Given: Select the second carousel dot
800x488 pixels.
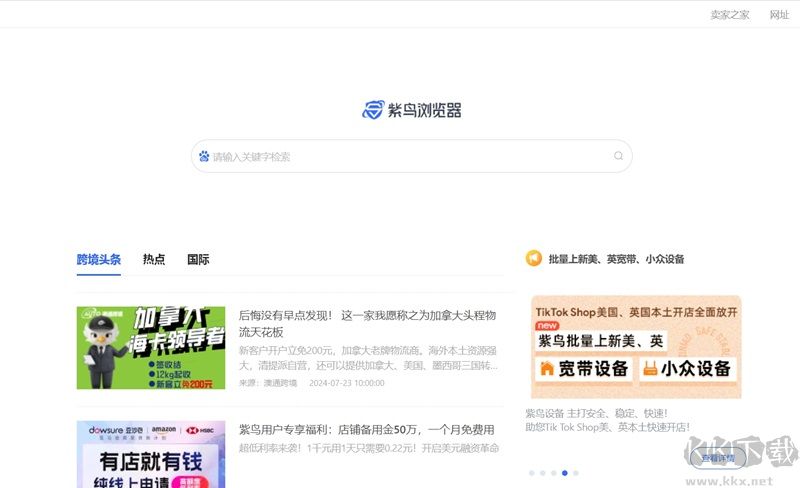Looking at the screenshot, I should click(x=542, y=473).
